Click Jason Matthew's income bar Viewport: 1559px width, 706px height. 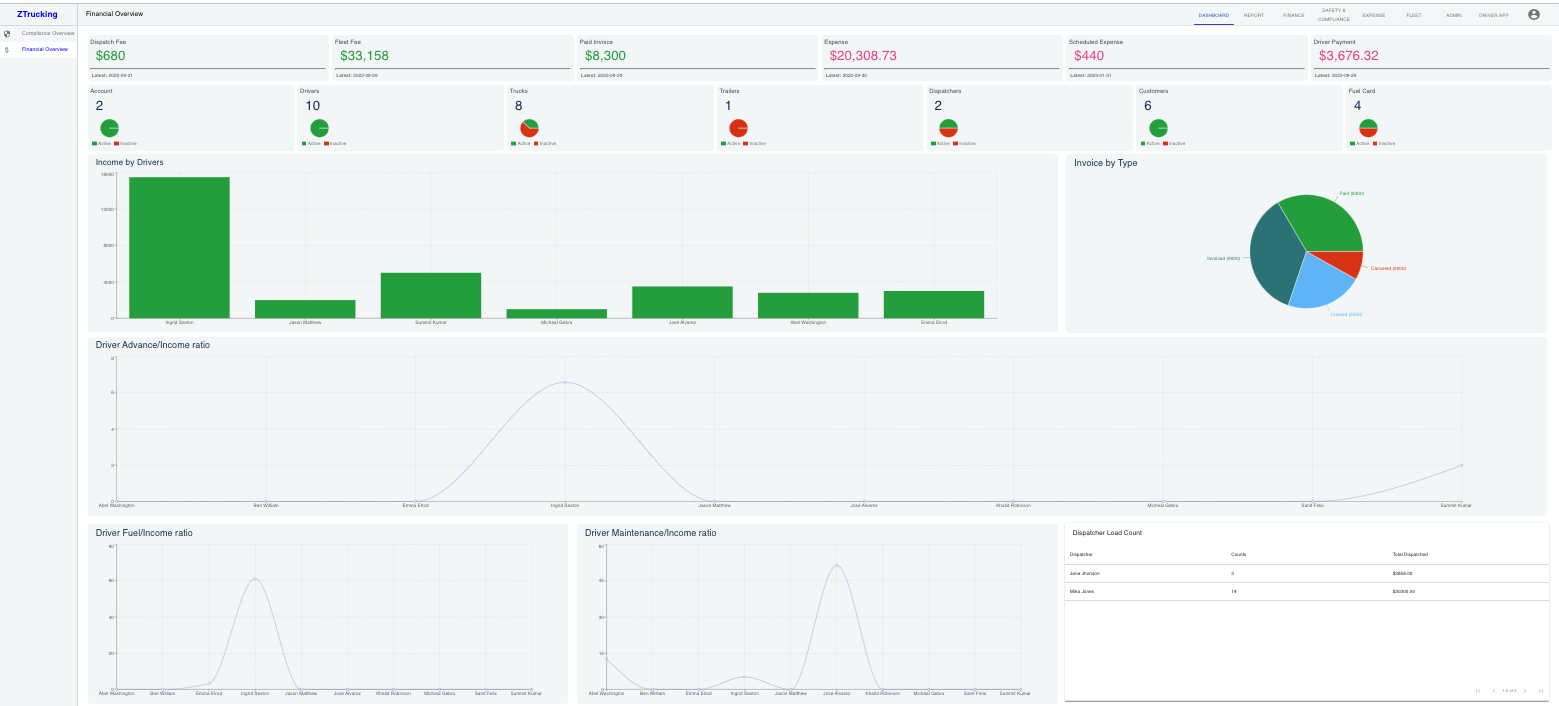tap(305, 309)
